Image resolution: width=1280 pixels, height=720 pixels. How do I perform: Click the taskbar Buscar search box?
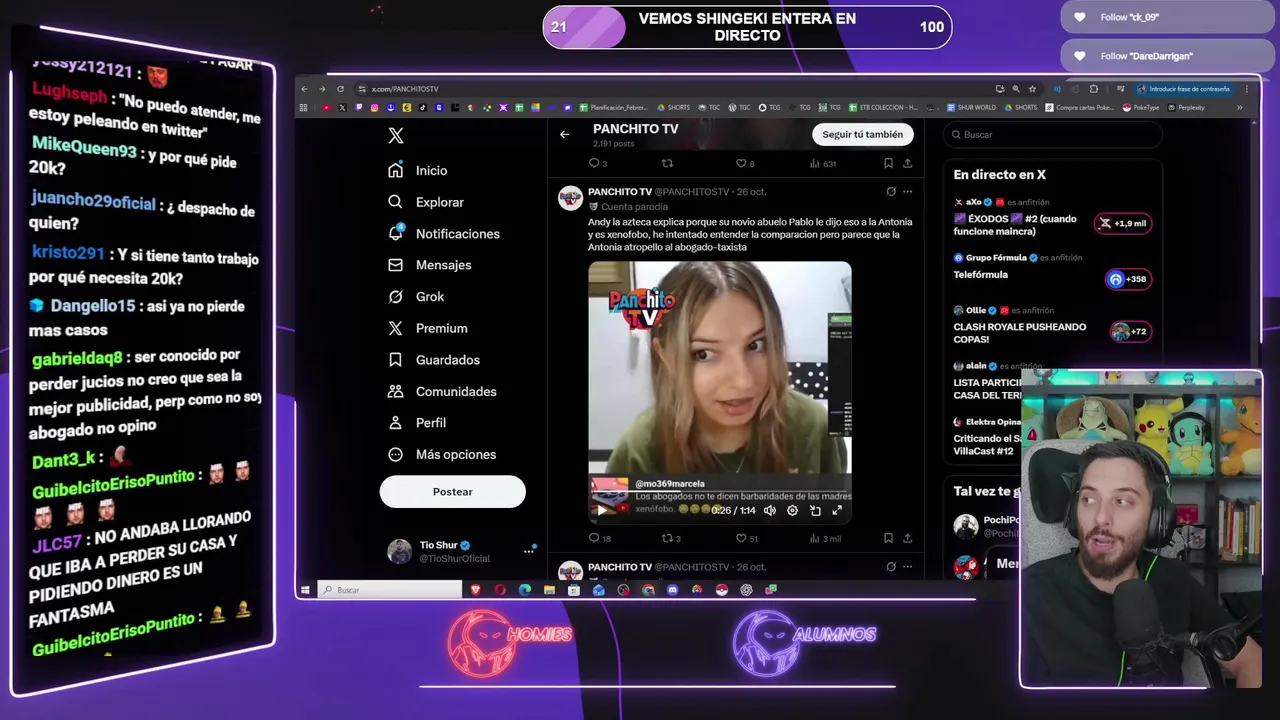click(390, 590)
